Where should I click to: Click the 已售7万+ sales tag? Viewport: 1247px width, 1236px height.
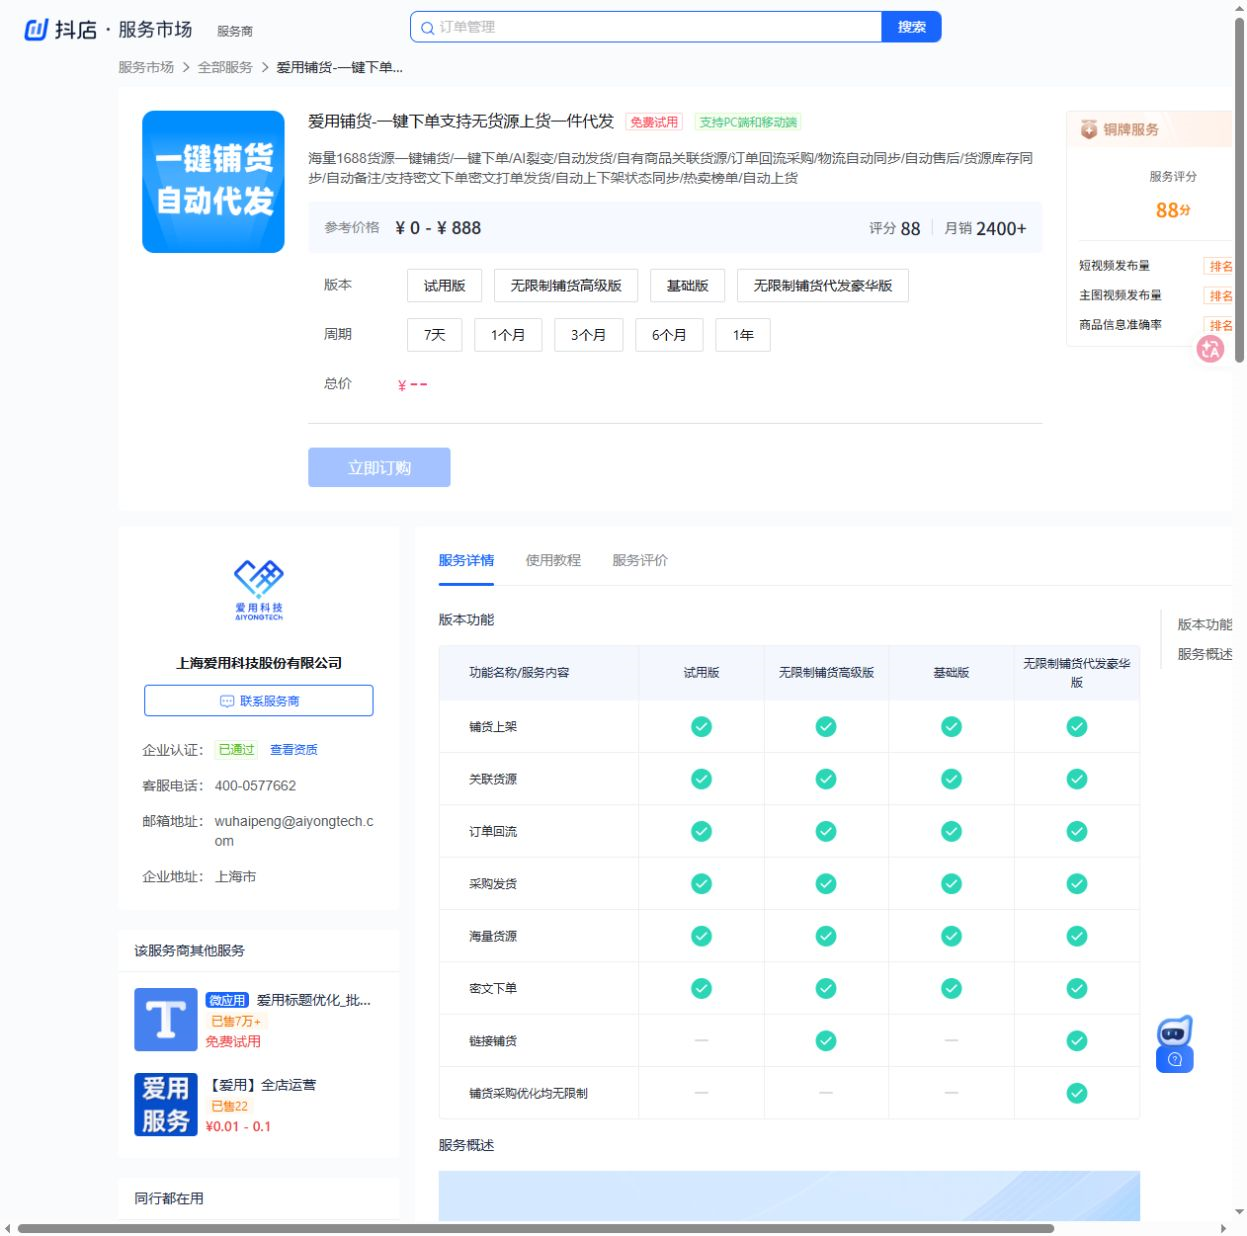[x=236, y=1022]
